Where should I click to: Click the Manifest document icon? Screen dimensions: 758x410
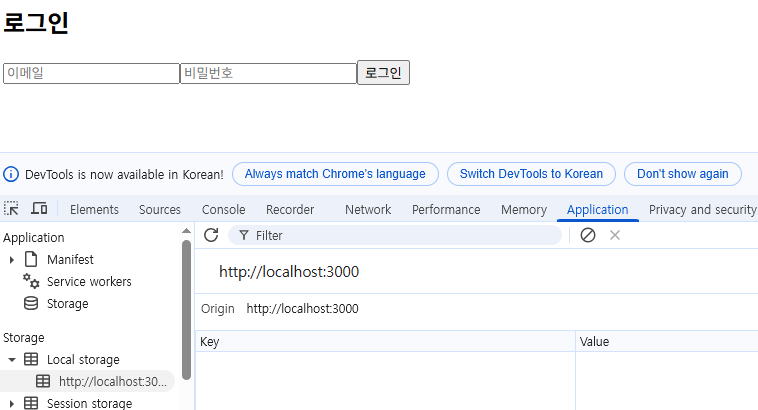tap(31, 259)
